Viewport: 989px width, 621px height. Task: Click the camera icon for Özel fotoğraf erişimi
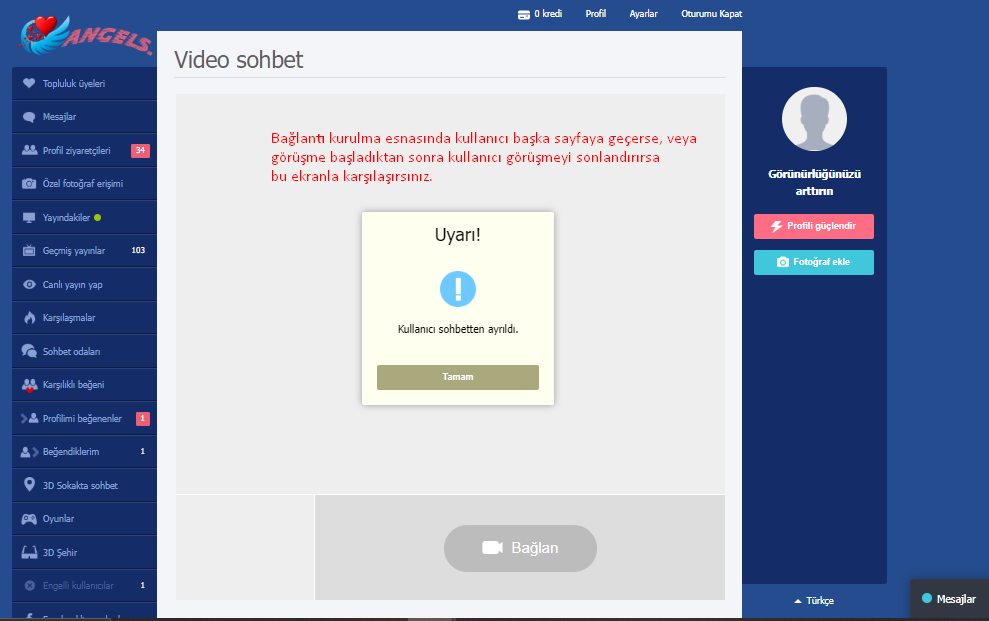pos(29,184)
